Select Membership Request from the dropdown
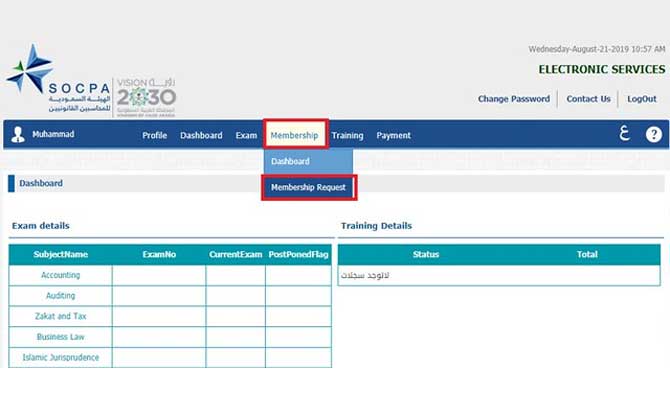The width and height of the screenshot is (670, 410). click(308, 187)
